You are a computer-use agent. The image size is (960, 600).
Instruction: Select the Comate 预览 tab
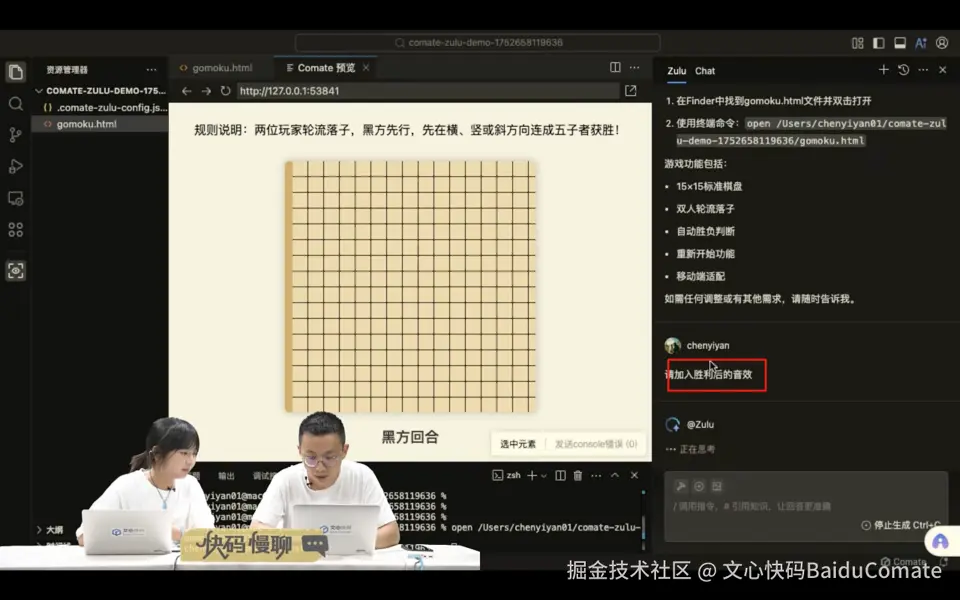pyautogui.click(x=324, y=68)
